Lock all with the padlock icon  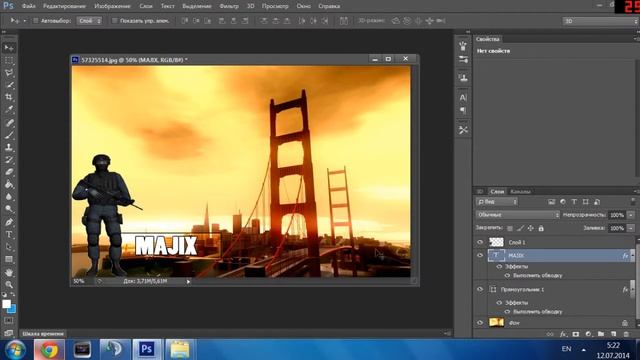[x=541, y=228]
